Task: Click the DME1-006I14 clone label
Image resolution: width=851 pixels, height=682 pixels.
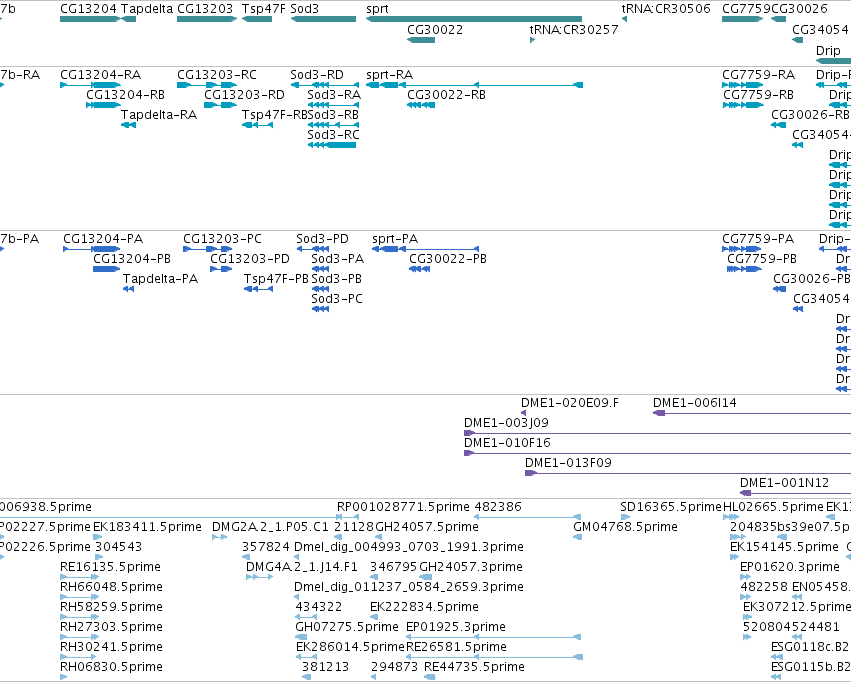Action: [x=695, y=403]
